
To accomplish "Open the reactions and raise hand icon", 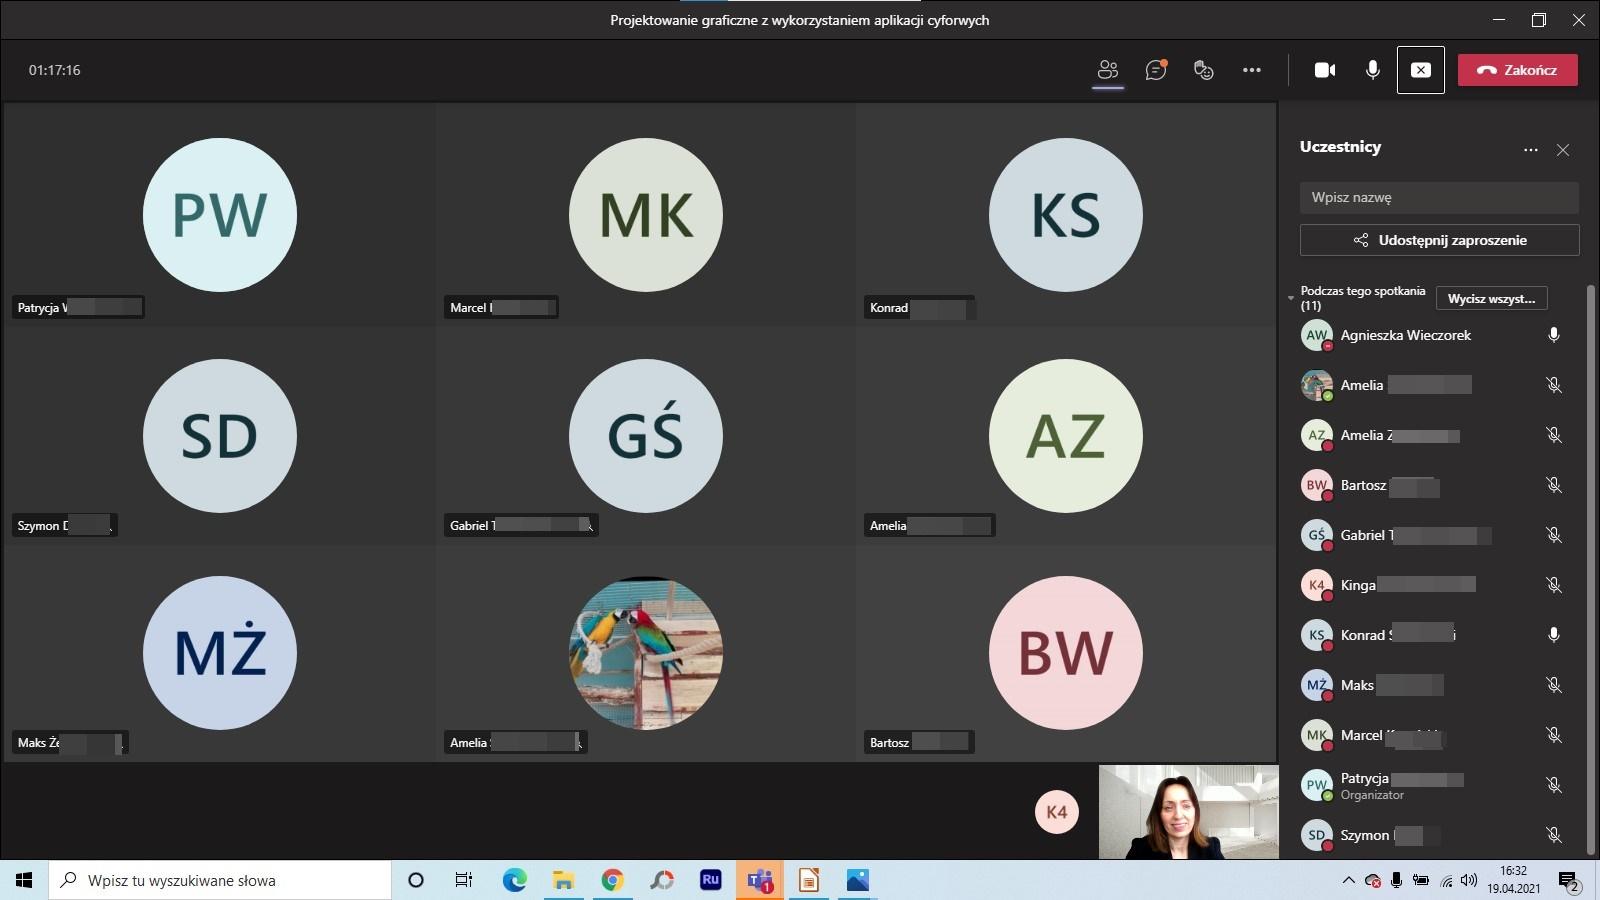I will pyautogui.click(x=1204, y=70).
